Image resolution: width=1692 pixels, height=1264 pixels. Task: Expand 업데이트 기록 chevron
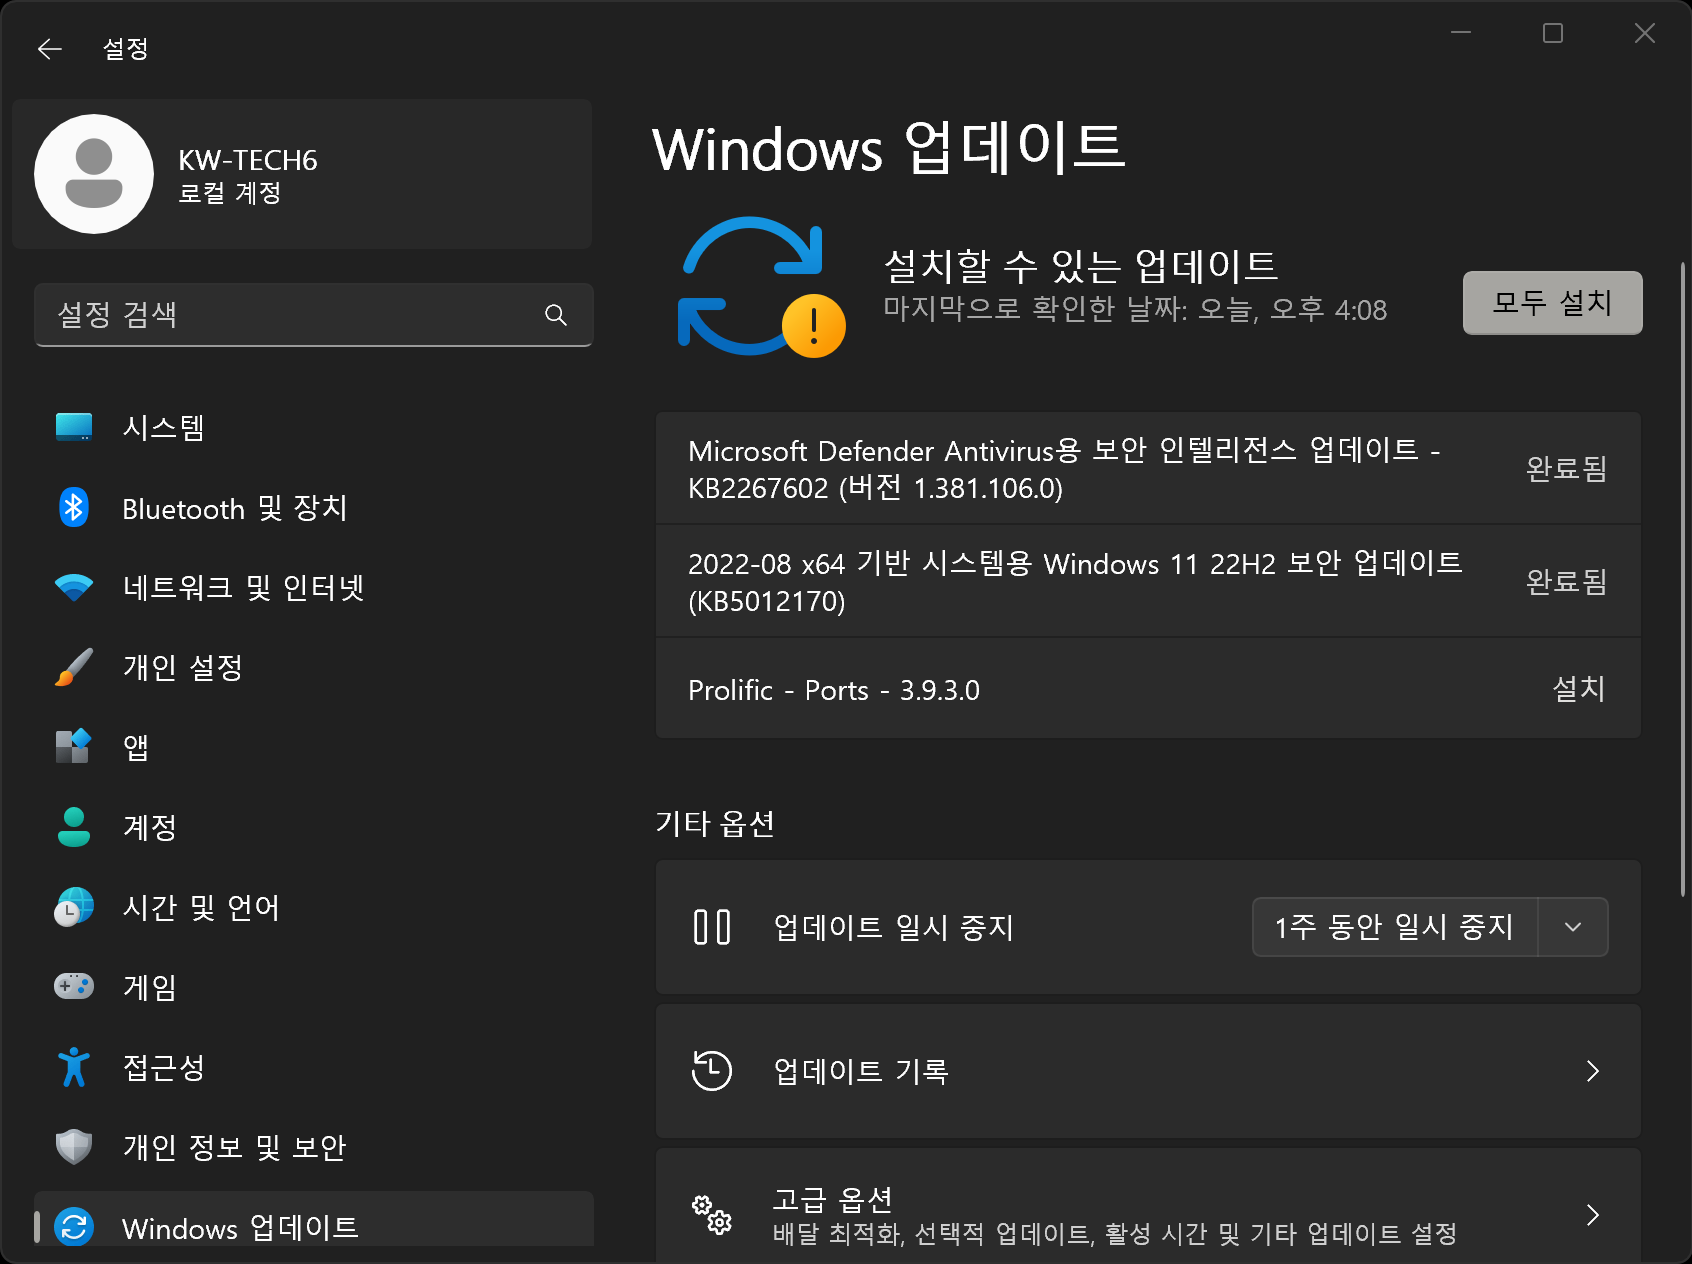(x=1593, y=1071)
